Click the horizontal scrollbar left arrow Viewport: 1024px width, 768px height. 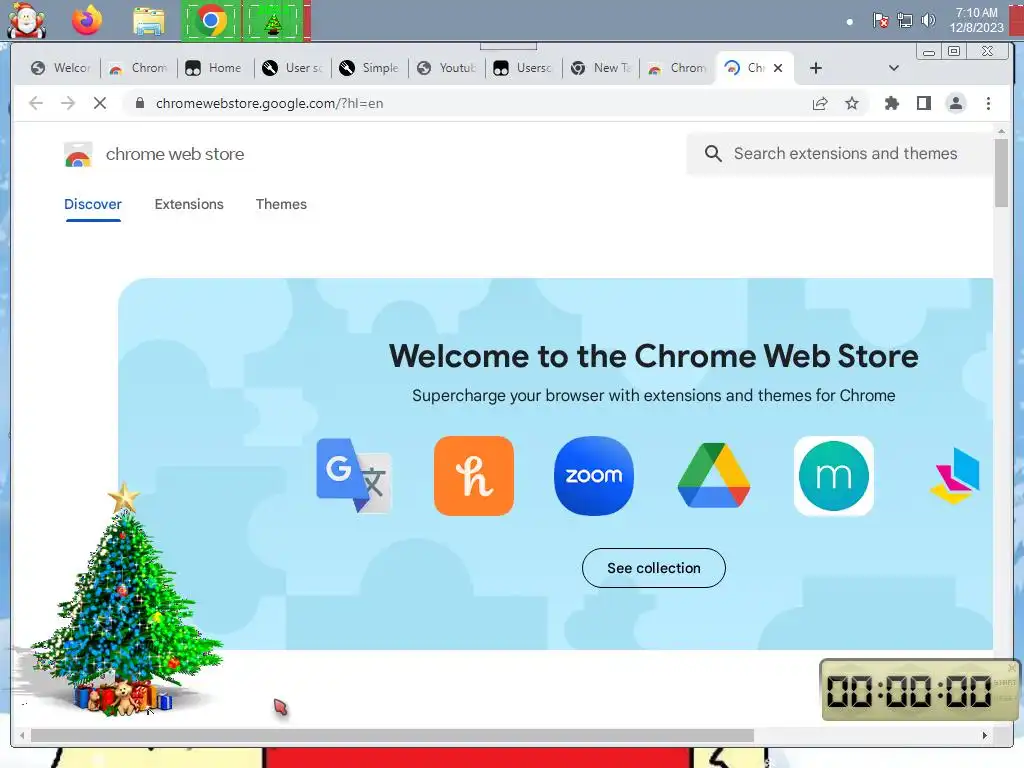point(22,735)
